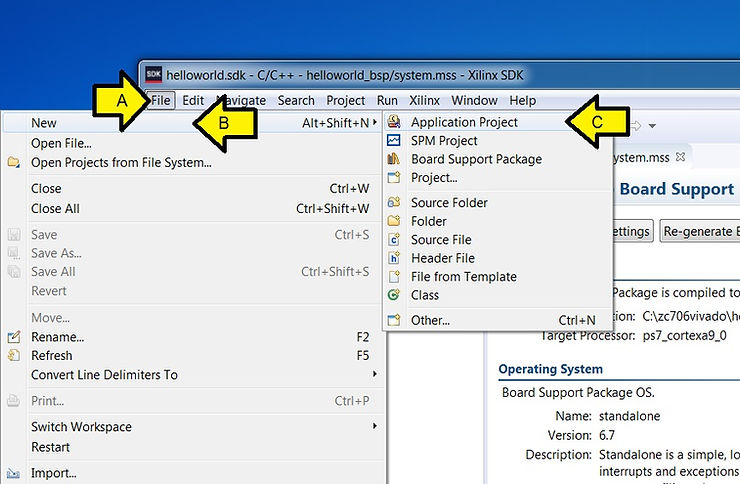Click the Source File icon
Image resolution: width=740 pixels, height=484 pixels.
pyautogui.click(x=393, y=240)
